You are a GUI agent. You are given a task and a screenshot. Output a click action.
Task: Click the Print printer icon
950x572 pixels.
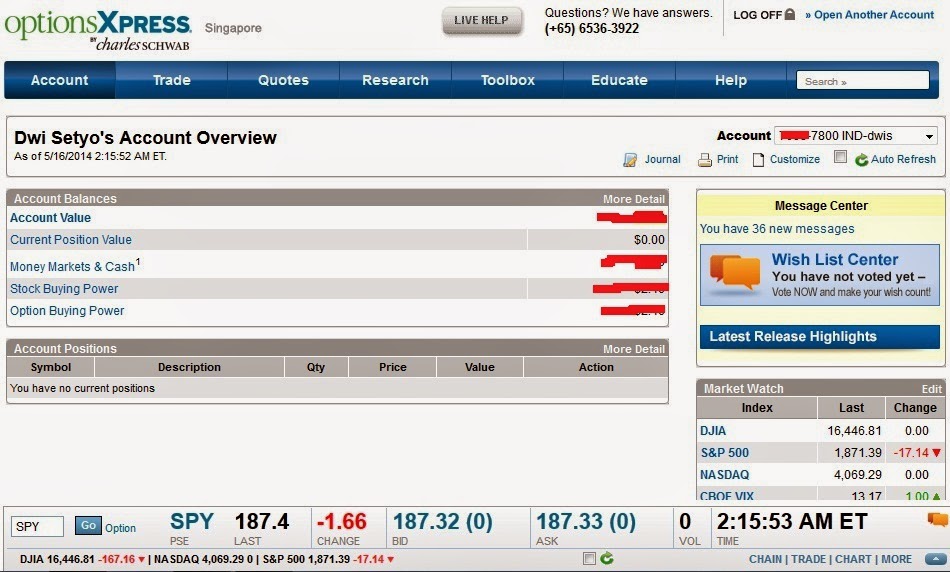click(x=705, y=160)
